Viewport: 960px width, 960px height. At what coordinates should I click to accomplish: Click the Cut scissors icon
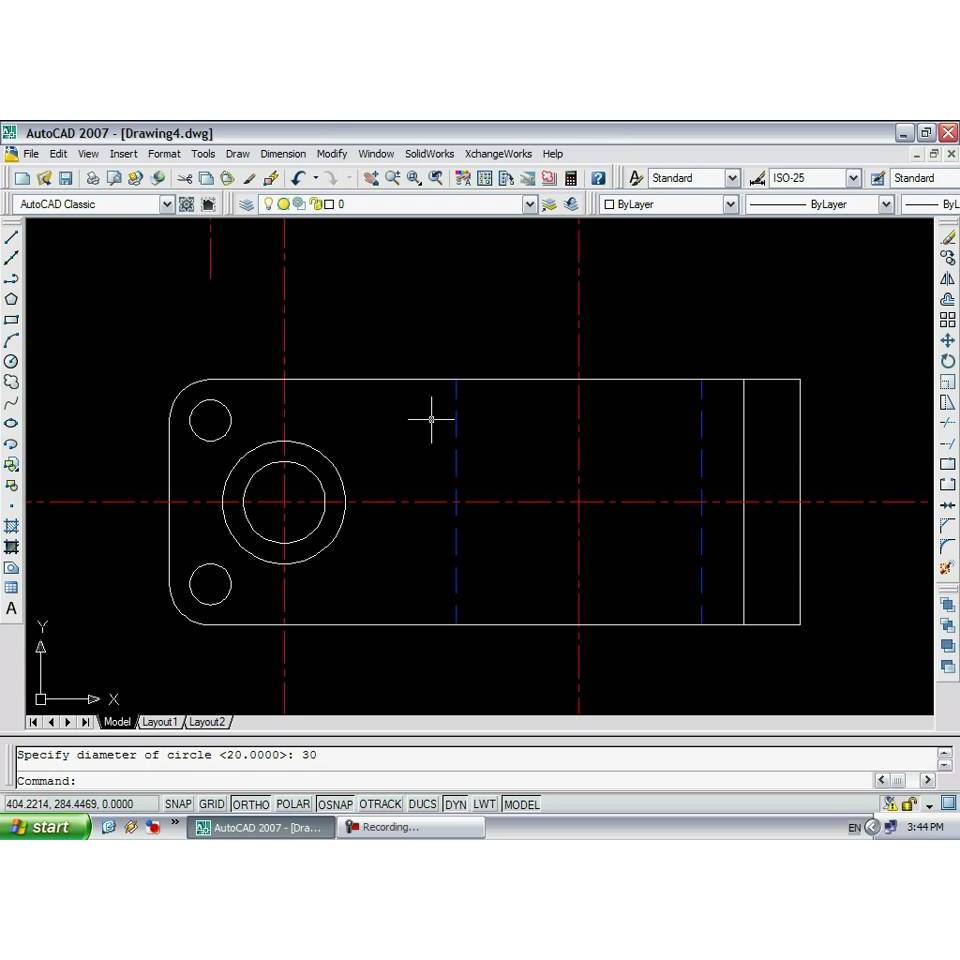(184, 178)
